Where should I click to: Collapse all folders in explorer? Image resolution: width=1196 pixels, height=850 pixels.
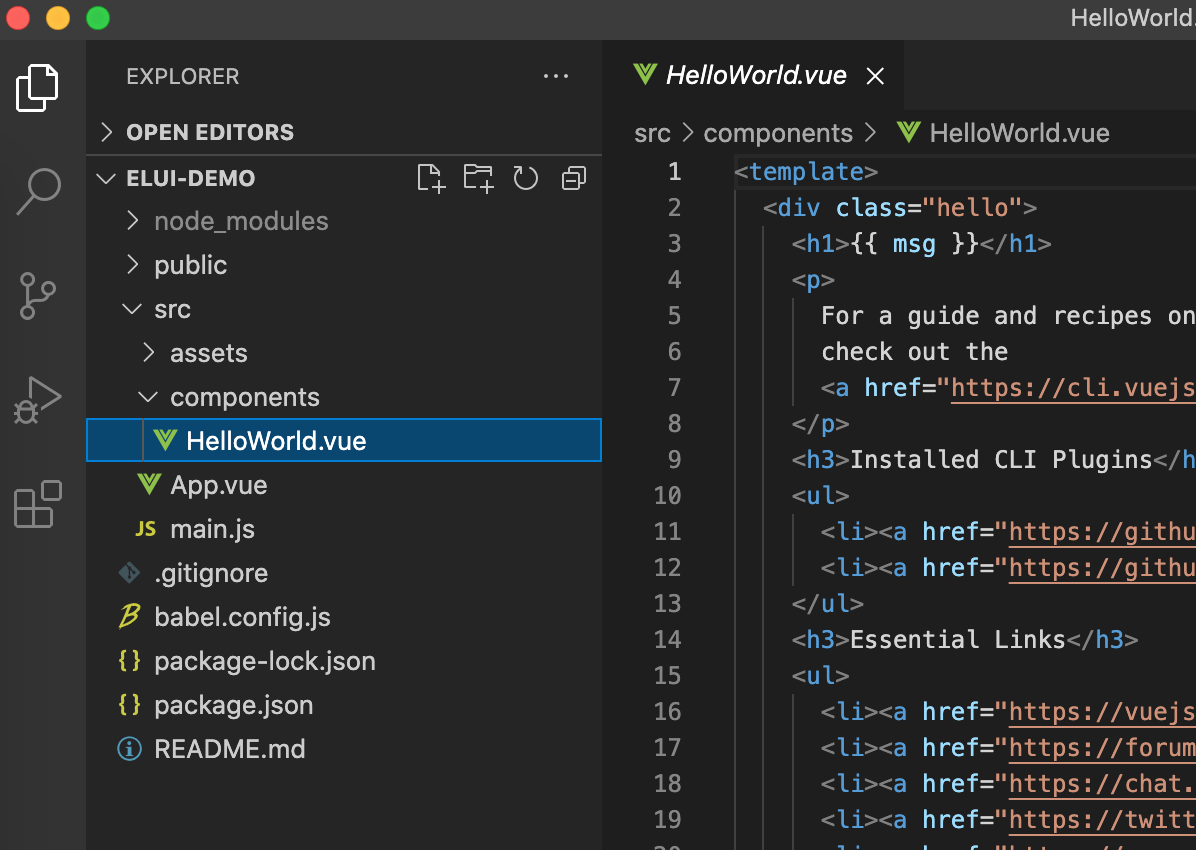(574, 179)
